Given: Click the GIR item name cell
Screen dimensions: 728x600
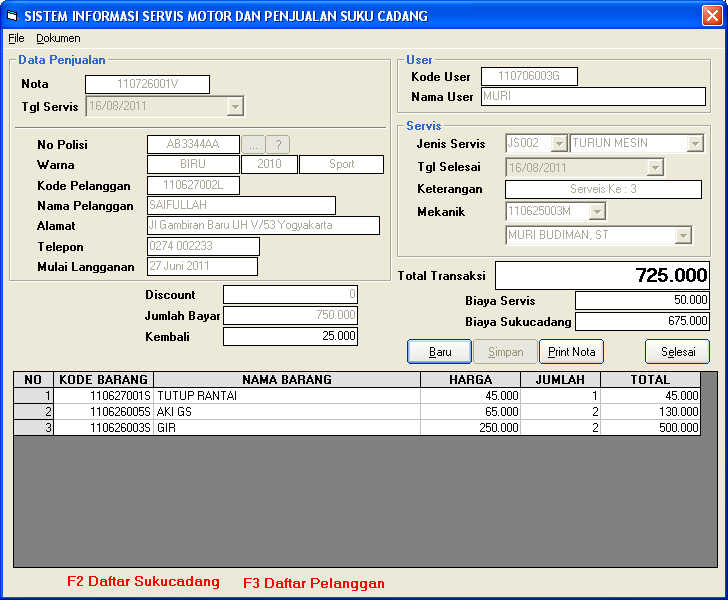Looking at the screenshot, I should coord(287,427).
